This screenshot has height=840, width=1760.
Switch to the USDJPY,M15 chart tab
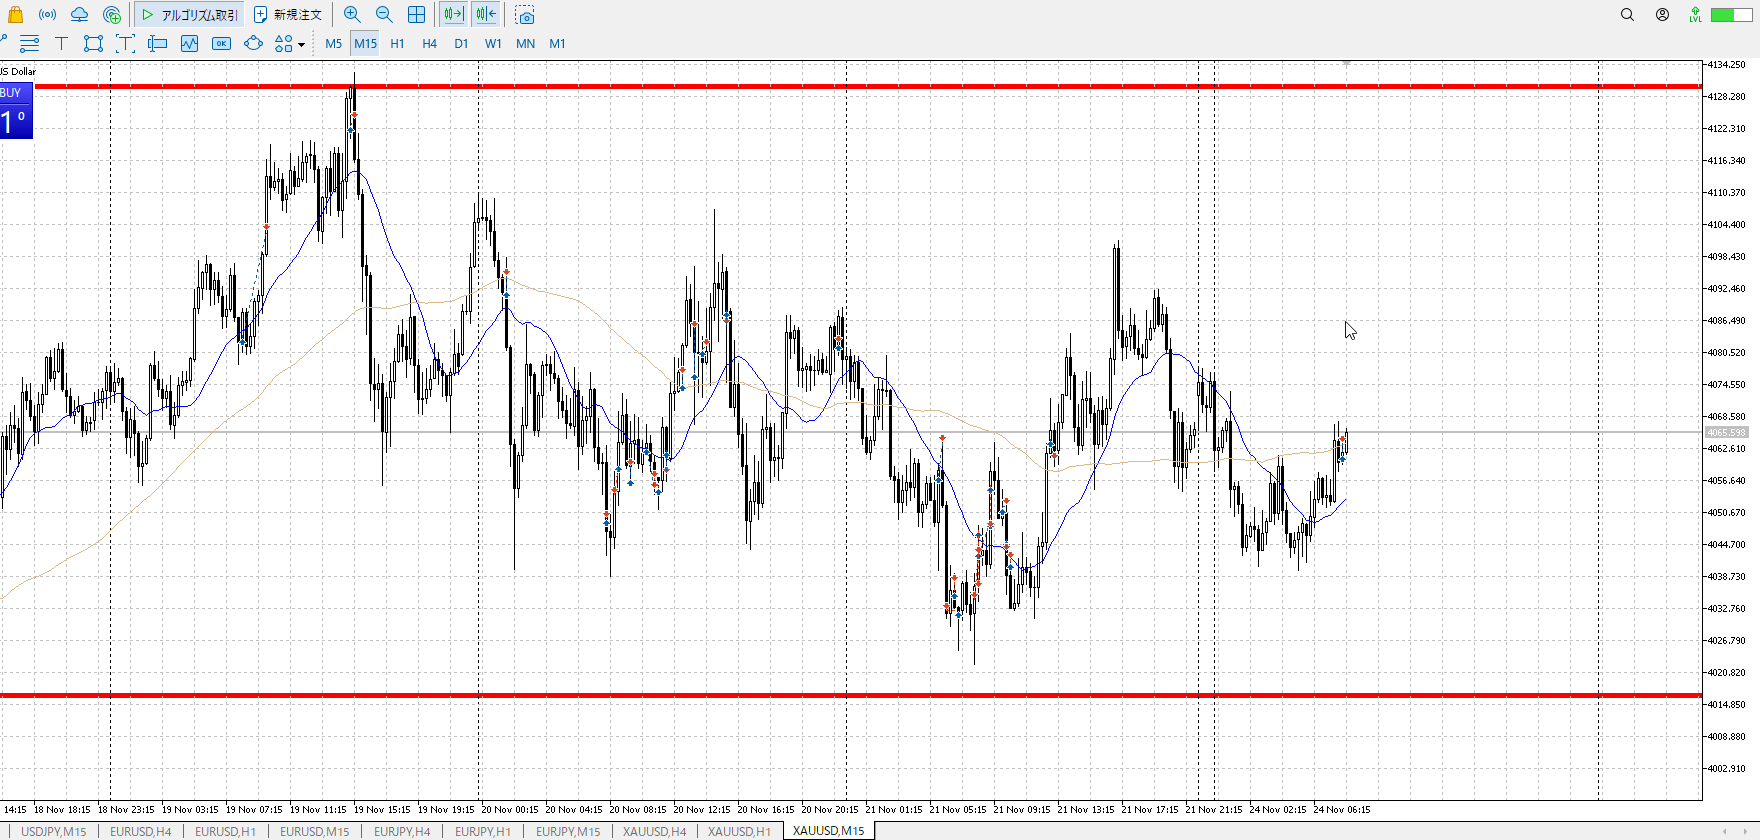click(54, 831)
